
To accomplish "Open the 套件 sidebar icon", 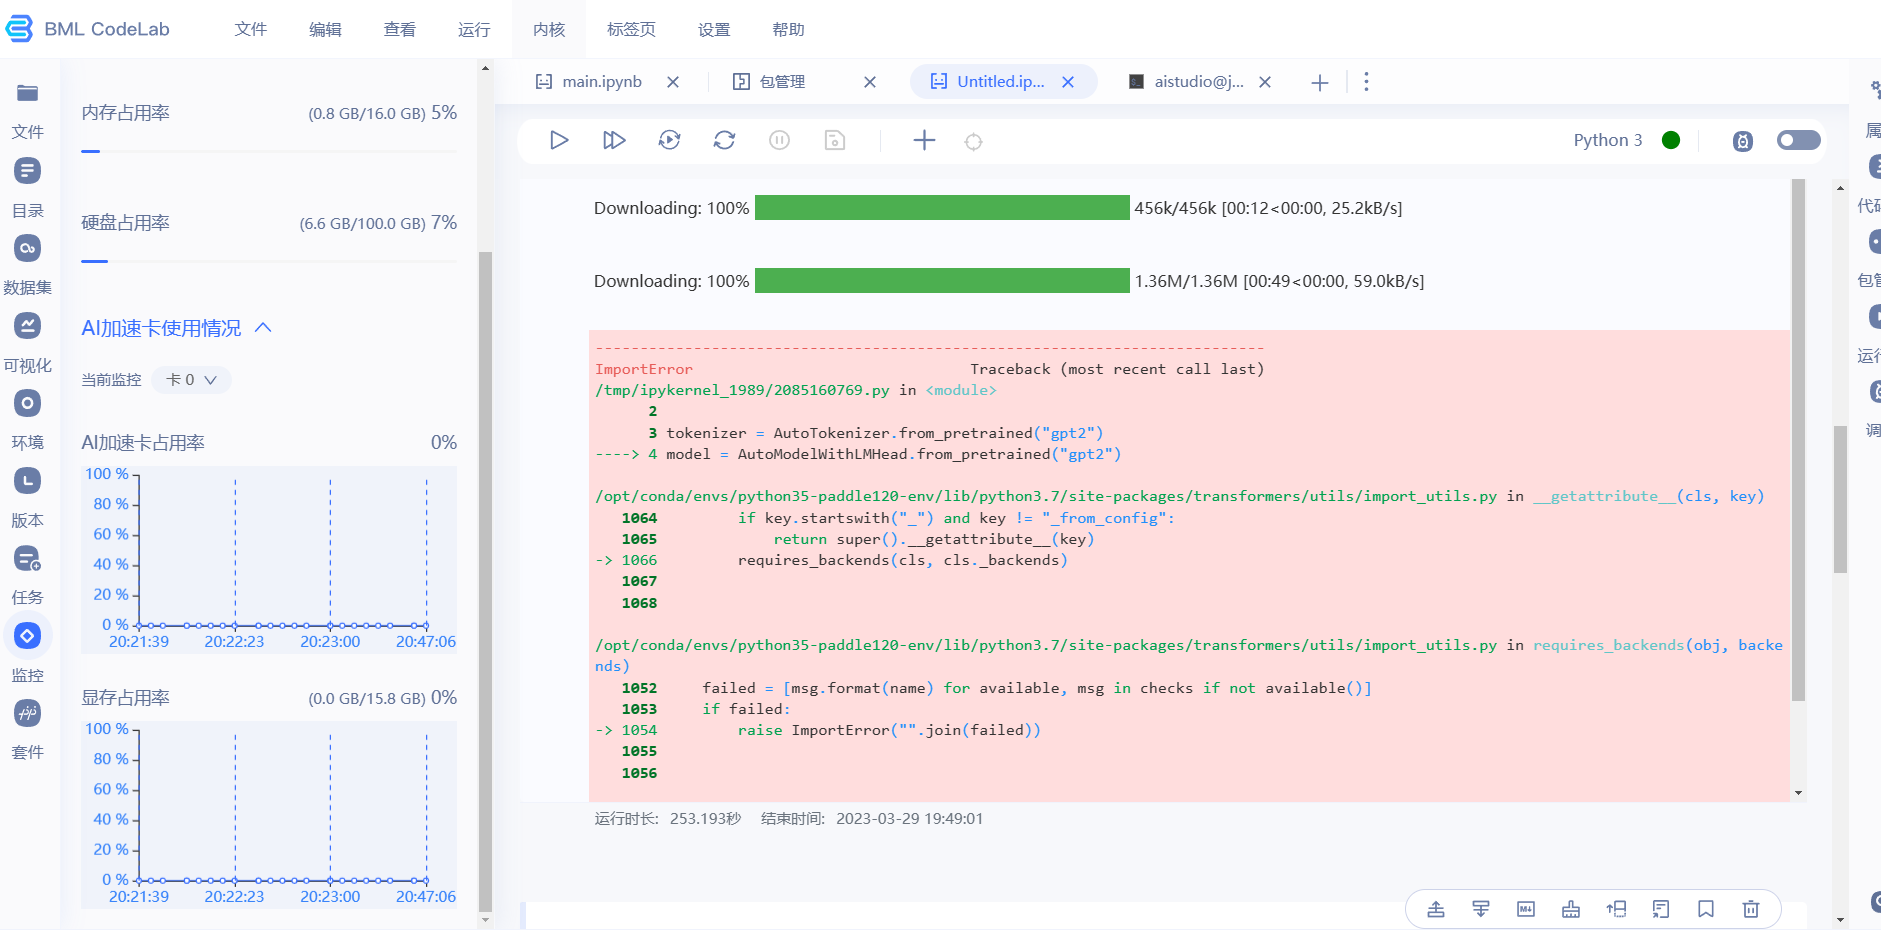I will click(27, 713).
